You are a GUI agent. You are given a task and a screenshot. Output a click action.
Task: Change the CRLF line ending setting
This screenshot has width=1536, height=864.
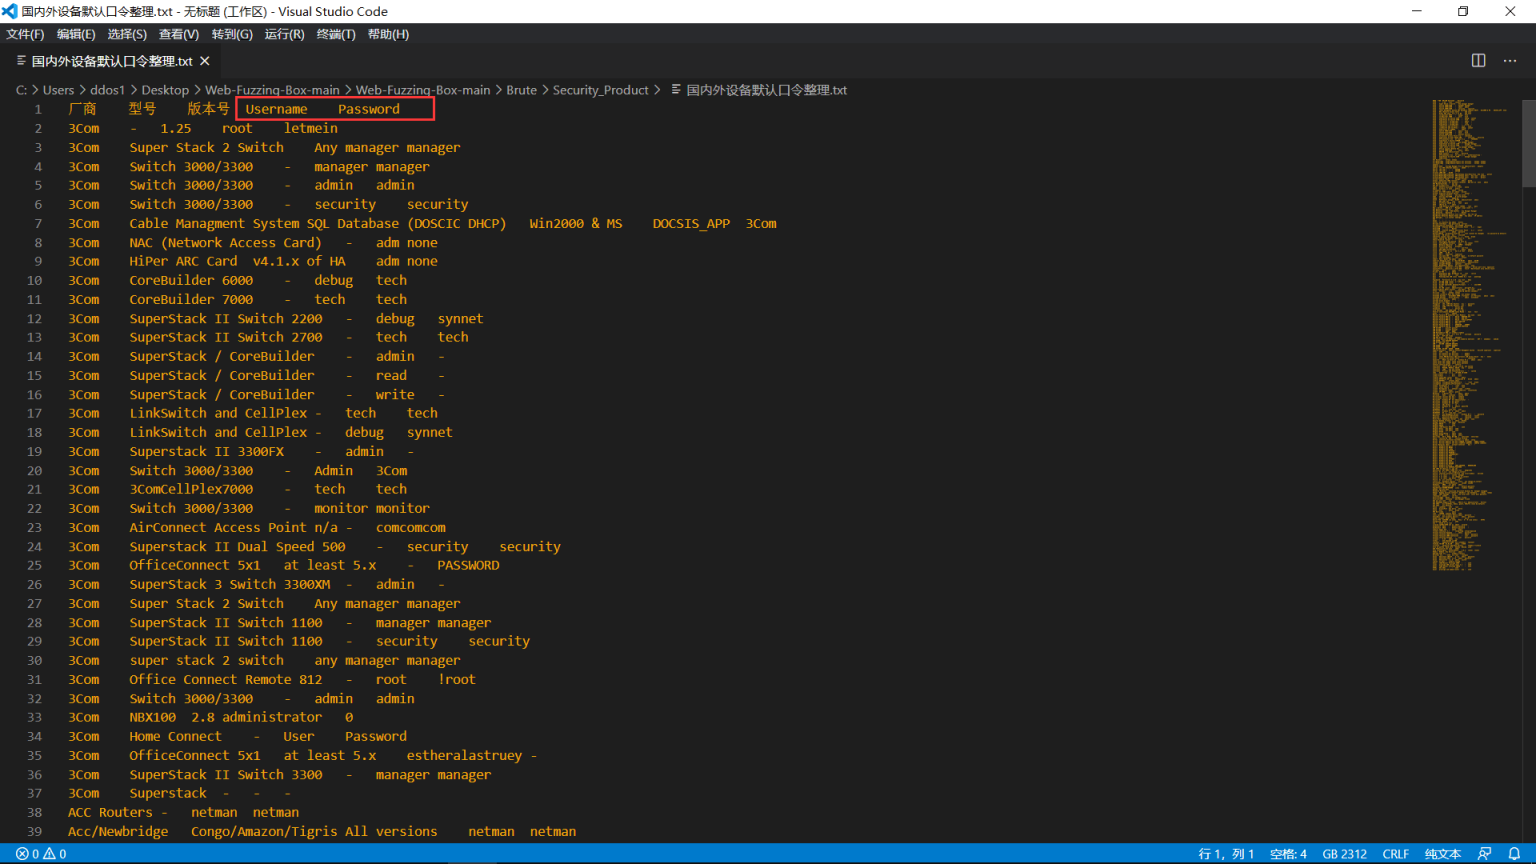point(1396,853)
